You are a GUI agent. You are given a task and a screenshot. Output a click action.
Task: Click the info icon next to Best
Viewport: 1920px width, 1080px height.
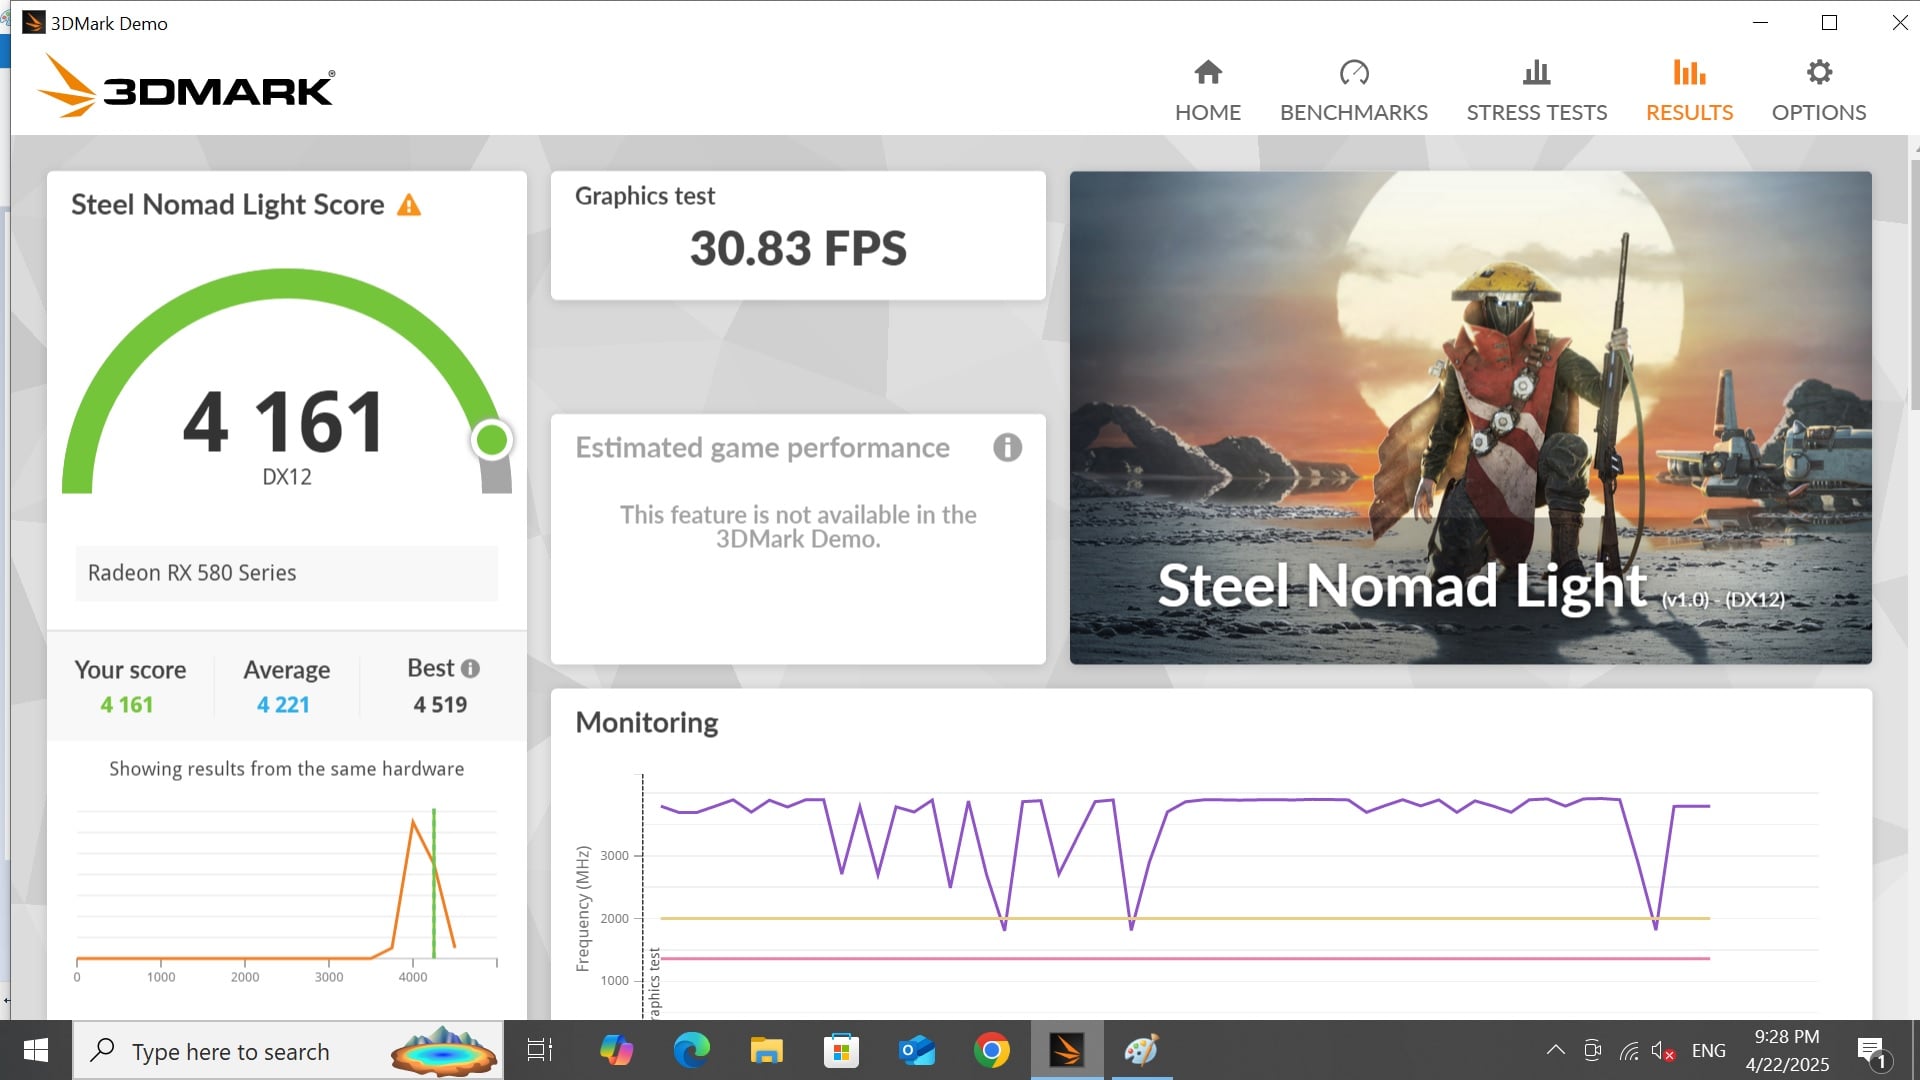470,668
